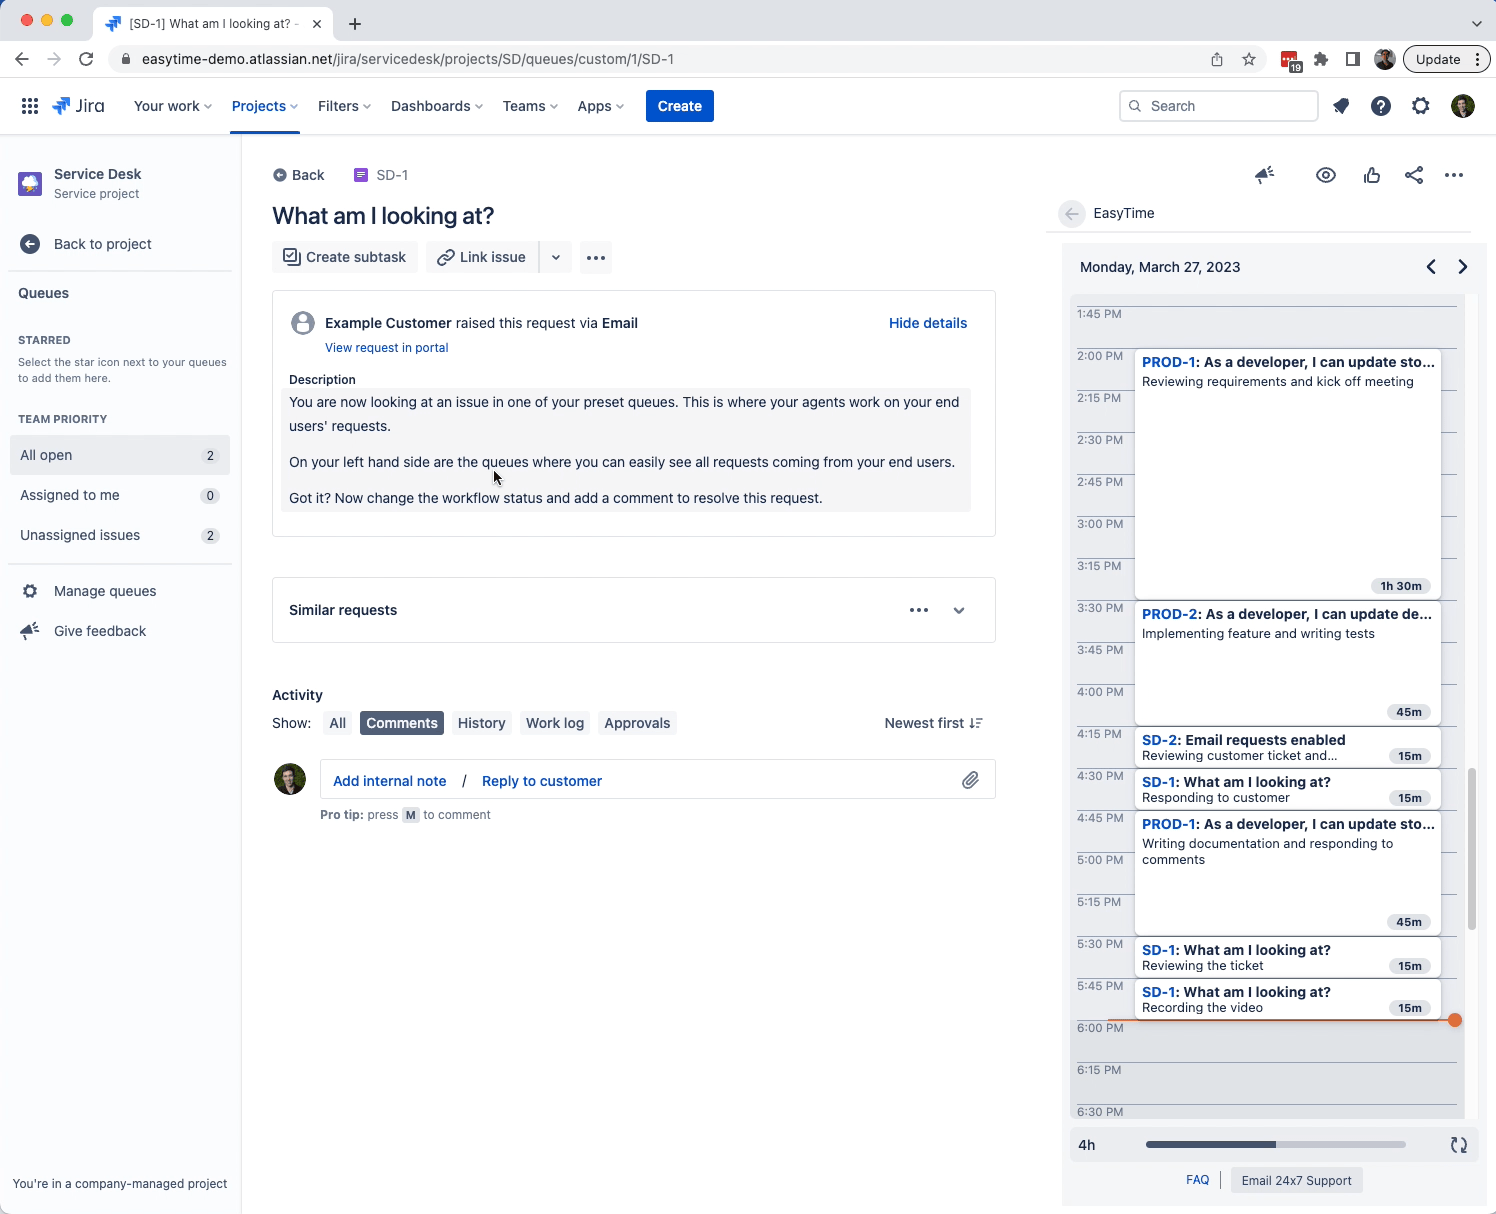Viewport: 1496px width, 1214px height.
Task: Open the Filters dropdown menu
Action: point(344,106)
